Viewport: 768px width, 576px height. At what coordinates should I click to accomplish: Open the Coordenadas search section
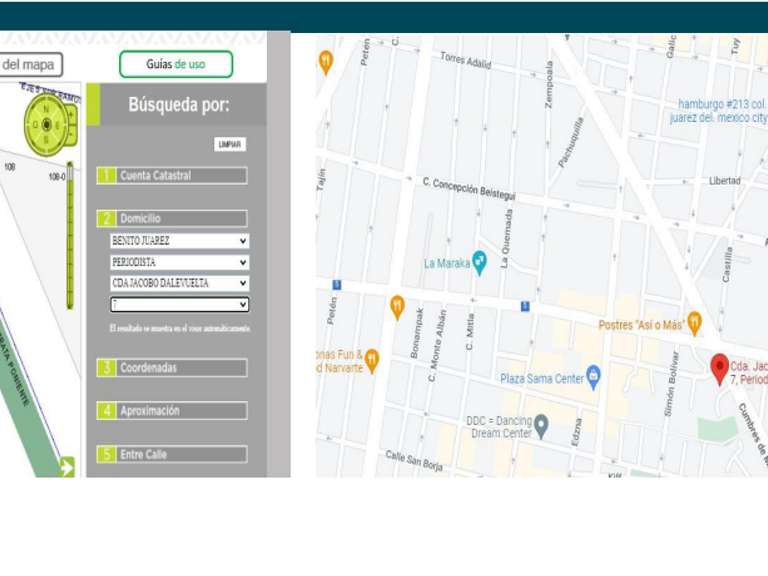(172, 368)
